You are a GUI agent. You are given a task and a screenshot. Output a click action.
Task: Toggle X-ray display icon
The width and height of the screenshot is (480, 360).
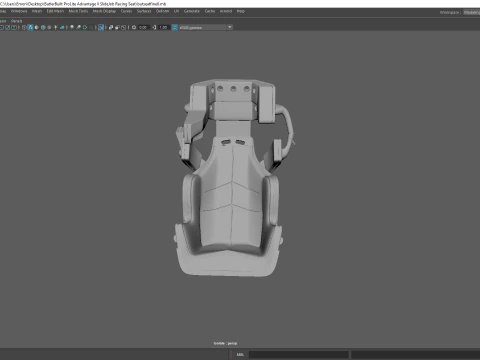click(x=111, y=27)
